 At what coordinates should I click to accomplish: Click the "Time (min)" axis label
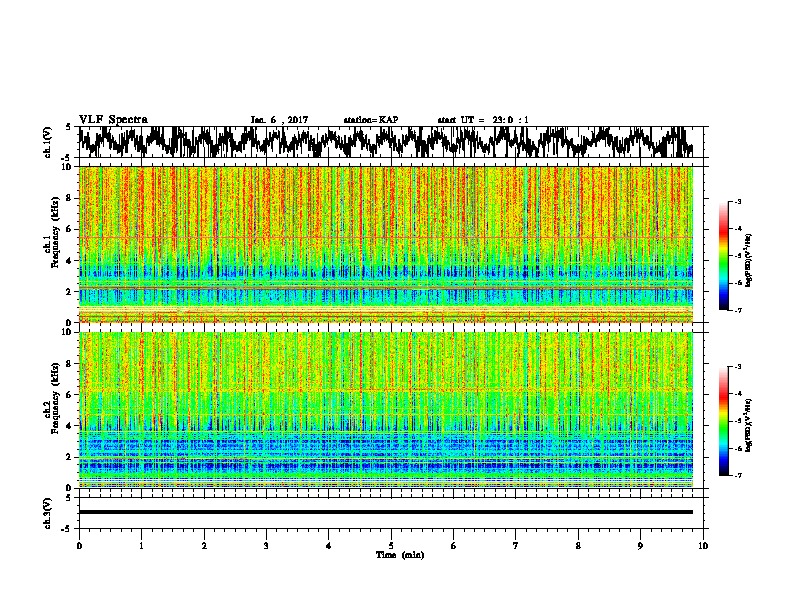click(400, 555)
